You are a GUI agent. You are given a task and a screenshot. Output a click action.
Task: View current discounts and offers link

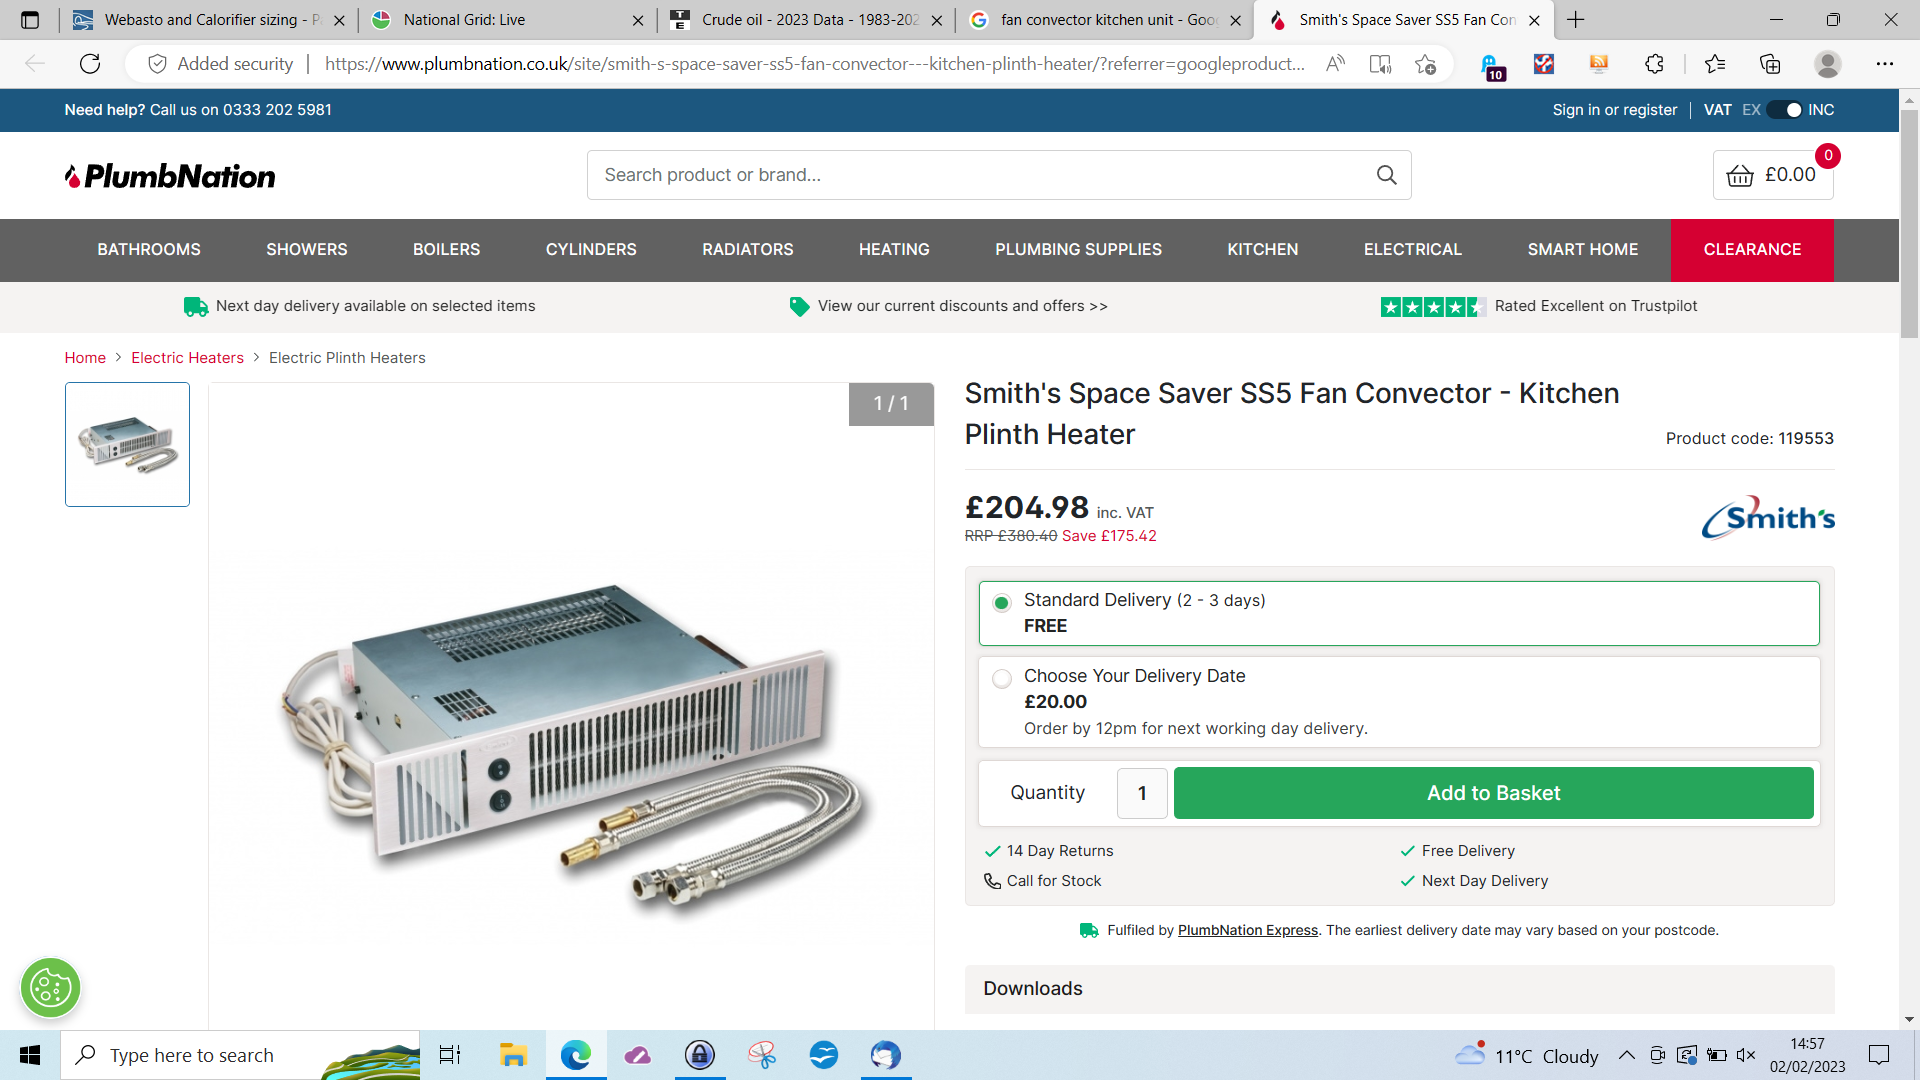pyautogui.click(x=962, y=306)
